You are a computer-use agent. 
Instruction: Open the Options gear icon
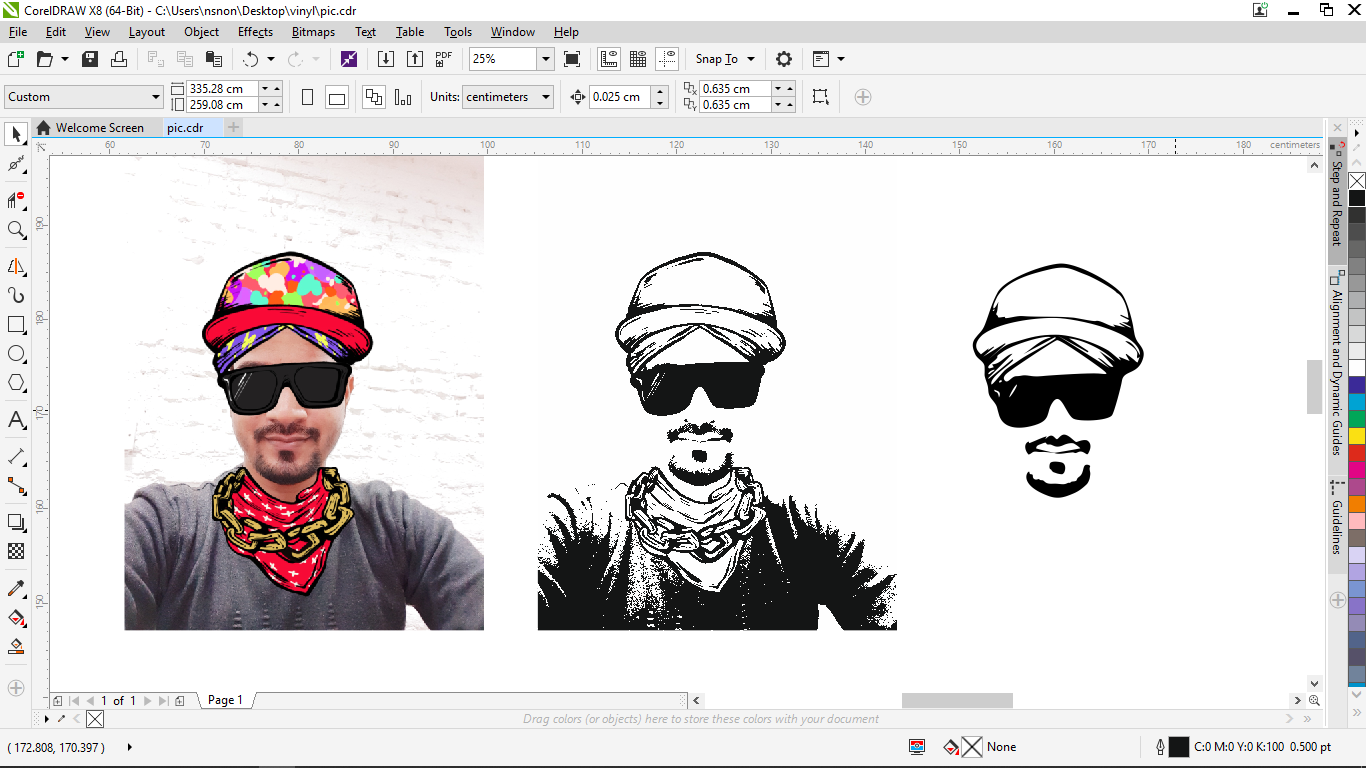click(784, 59)
